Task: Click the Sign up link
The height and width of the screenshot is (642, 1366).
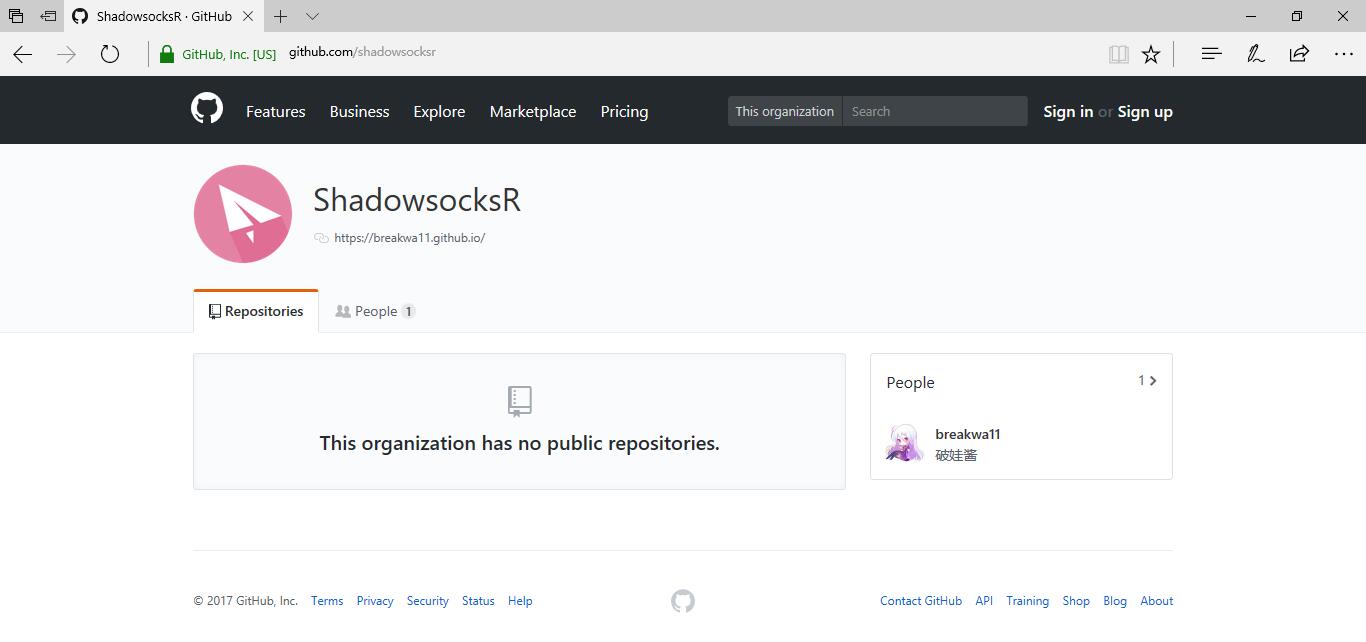Action: point(1145,111)
